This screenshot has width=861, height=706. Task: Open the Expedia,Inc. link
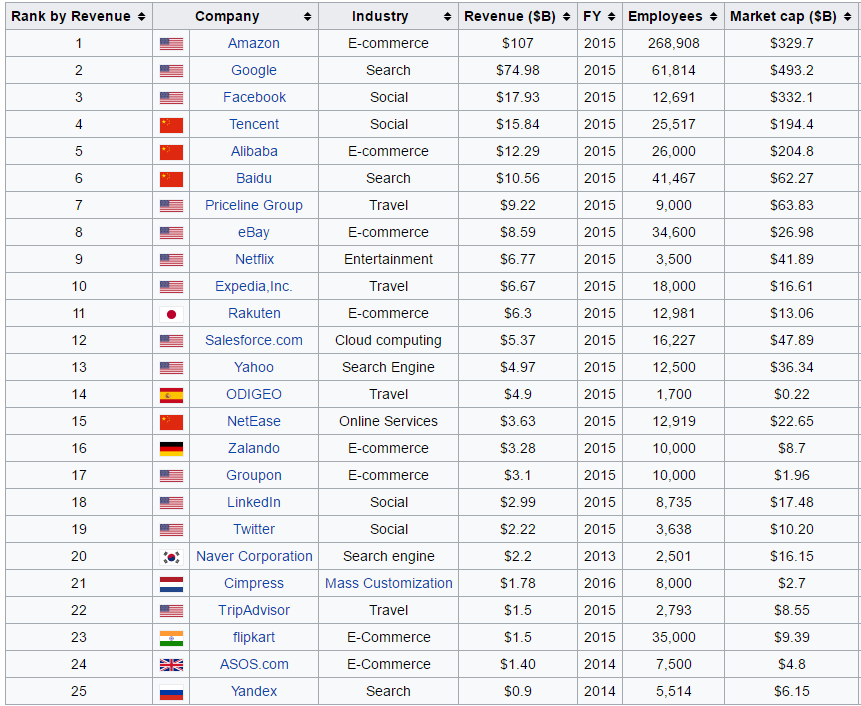(254, 286)
